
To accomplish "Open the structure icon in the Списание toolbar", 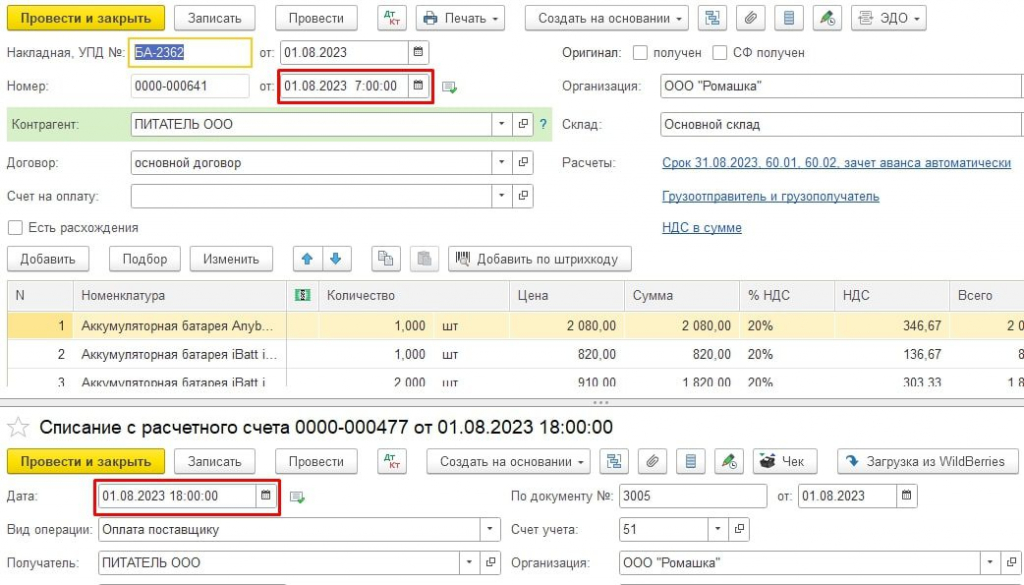I will point(614,461).
